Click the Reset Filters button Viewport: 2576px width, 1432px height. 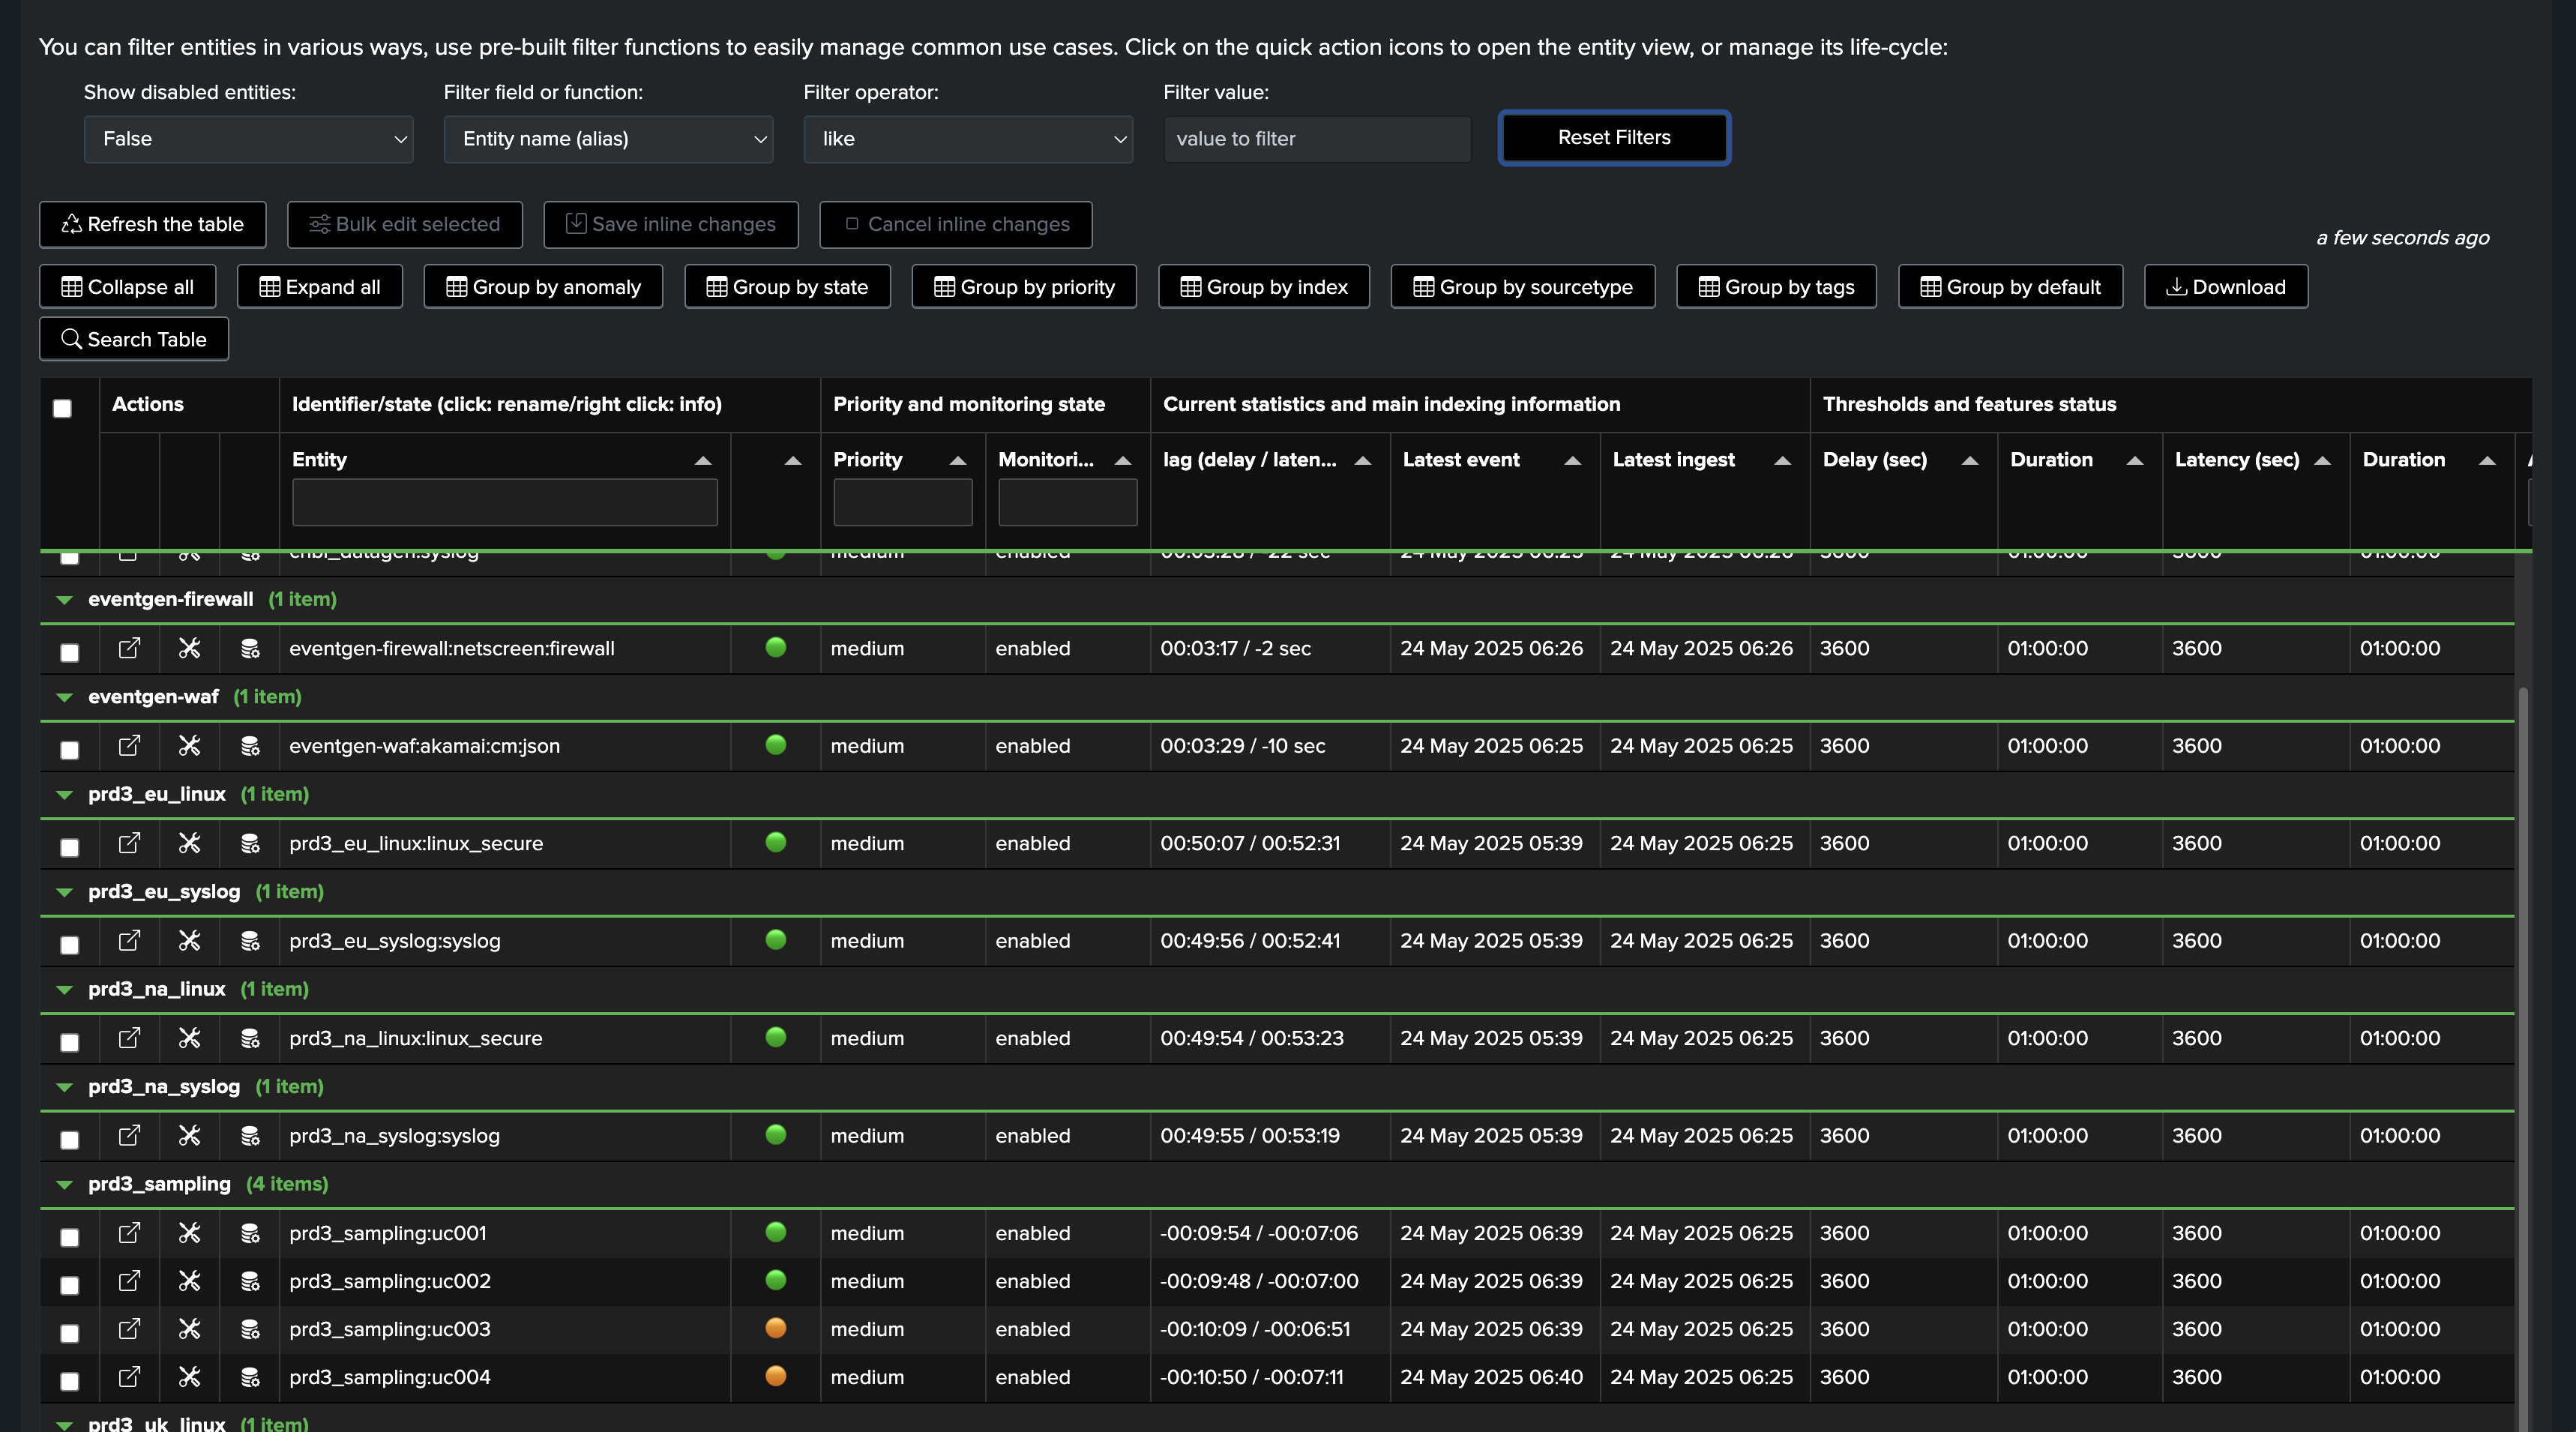(1613, 138)
